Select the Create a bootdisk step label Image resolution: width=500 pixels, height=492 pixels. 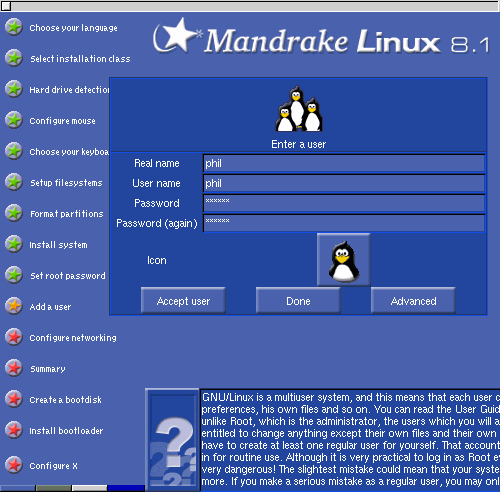(66, 400)
